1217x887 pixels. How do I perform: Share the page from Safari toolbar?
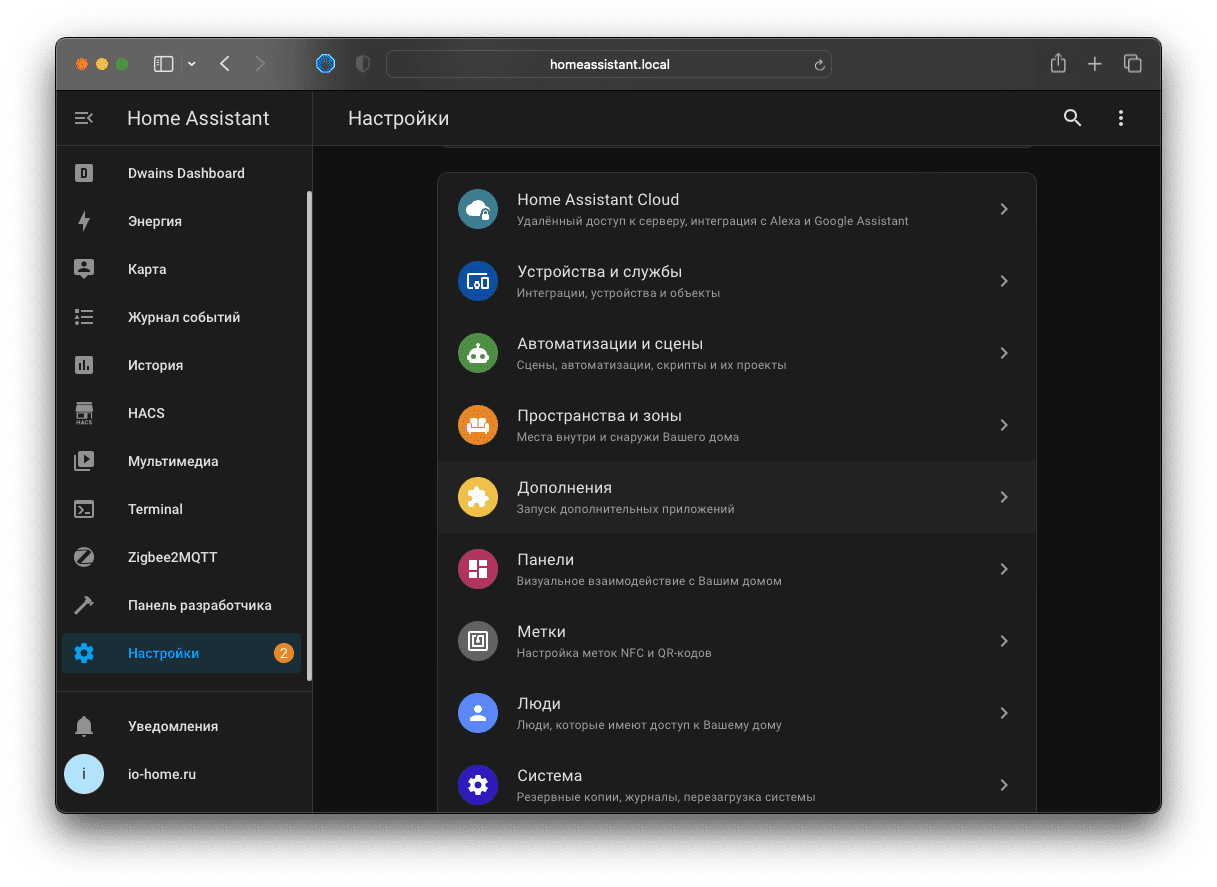[1058, 63]
